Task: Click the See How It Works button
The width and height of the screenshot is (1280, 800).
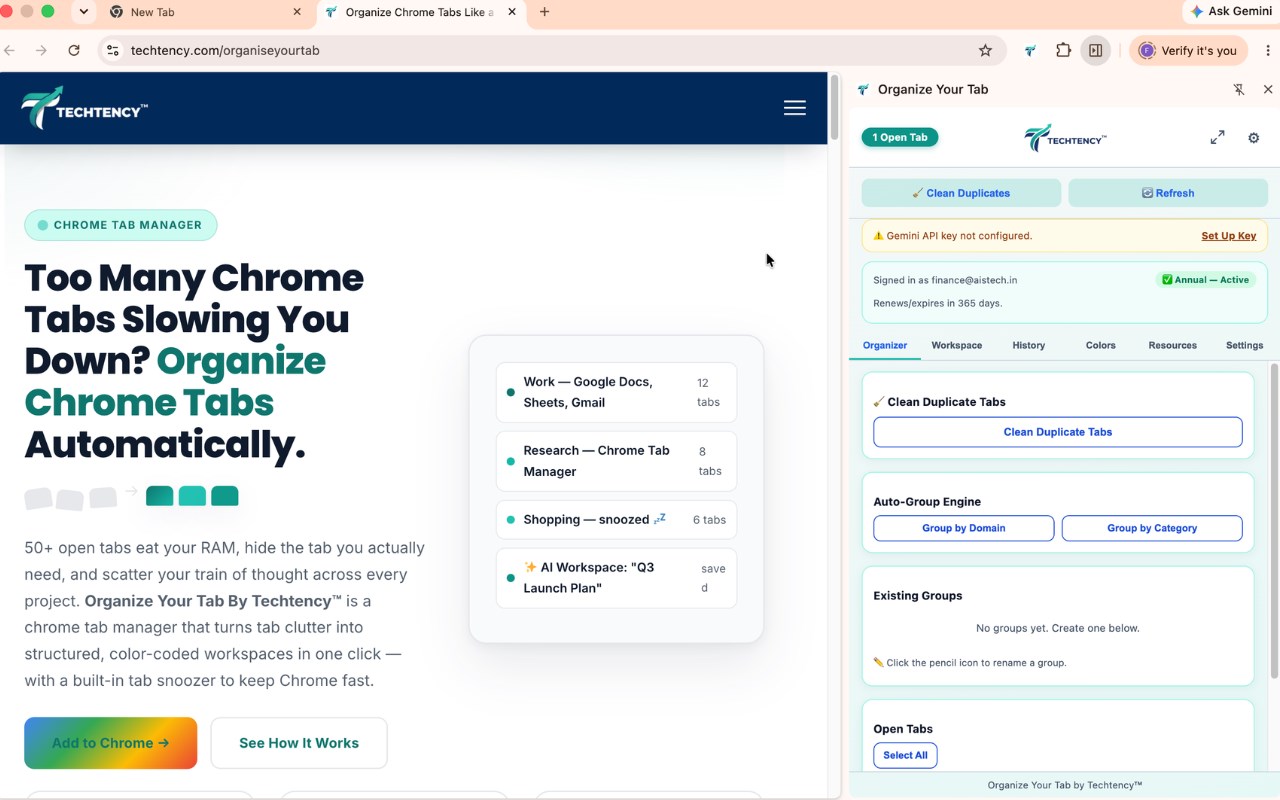Action: [299, 743]
